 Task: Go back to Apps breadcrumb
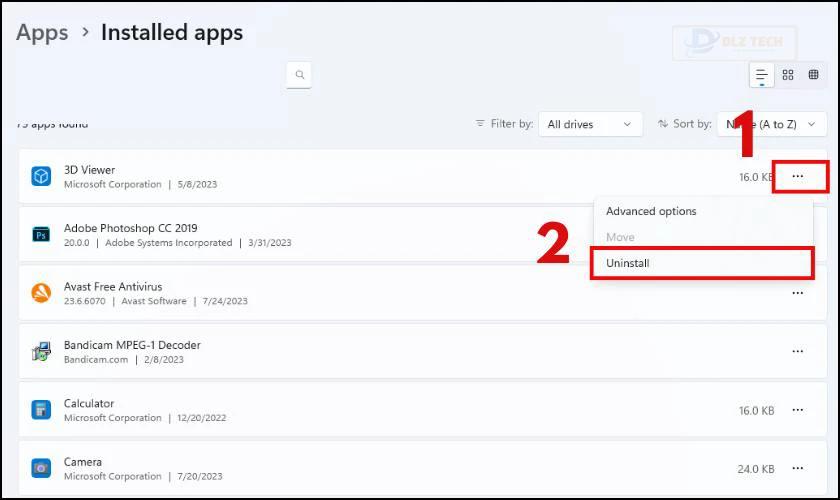pos(42,33)
